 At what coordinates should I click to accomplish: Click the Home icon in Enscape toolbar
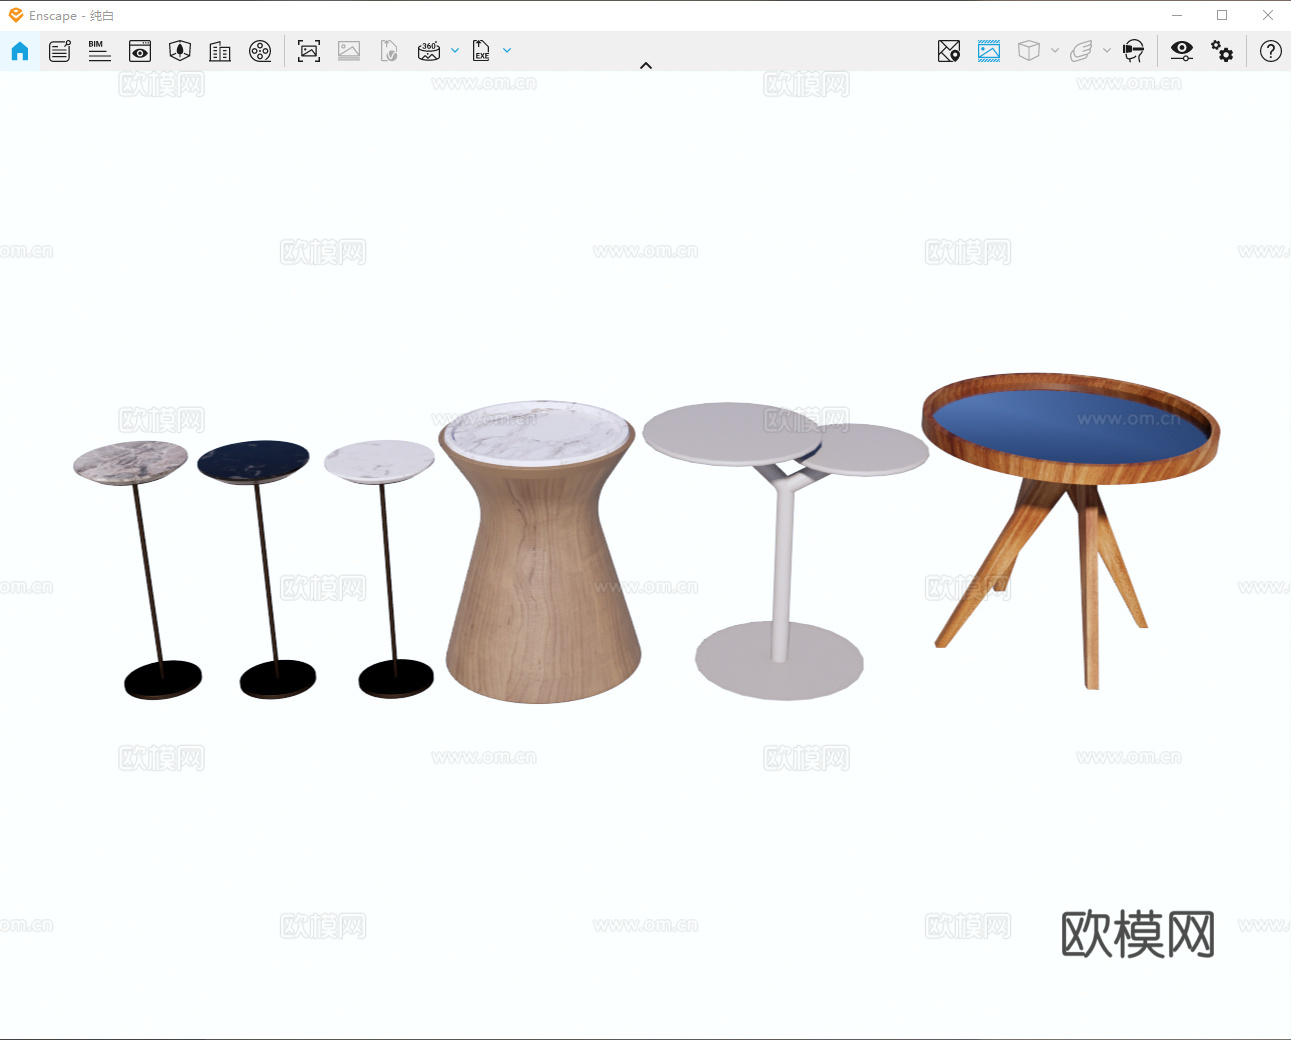20,51
